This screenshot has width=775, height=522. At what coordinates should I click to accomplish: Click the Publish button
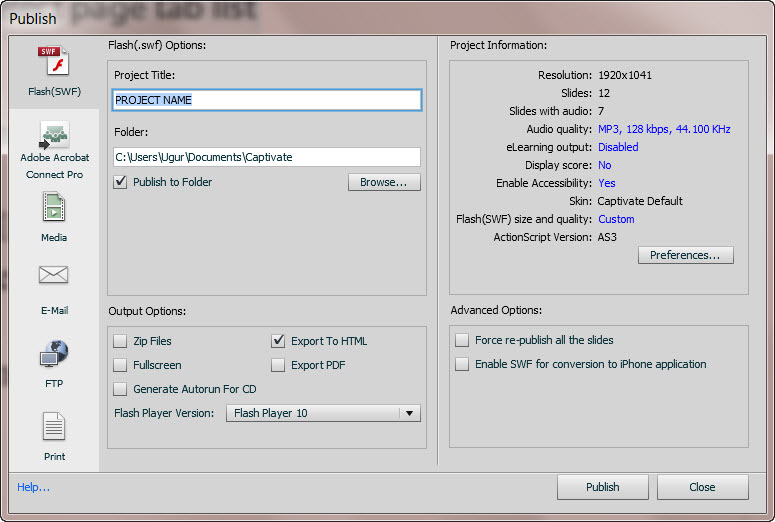(x=603, y=487)
